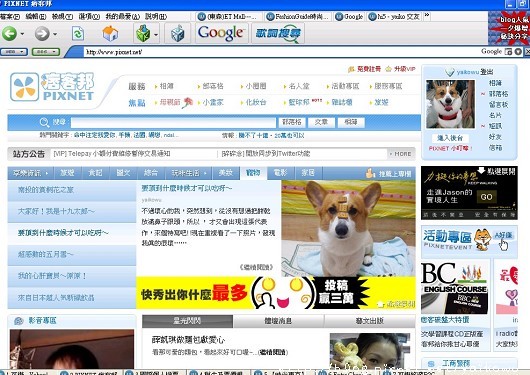Open the Google bookmark in links bar

pos(349,16)
